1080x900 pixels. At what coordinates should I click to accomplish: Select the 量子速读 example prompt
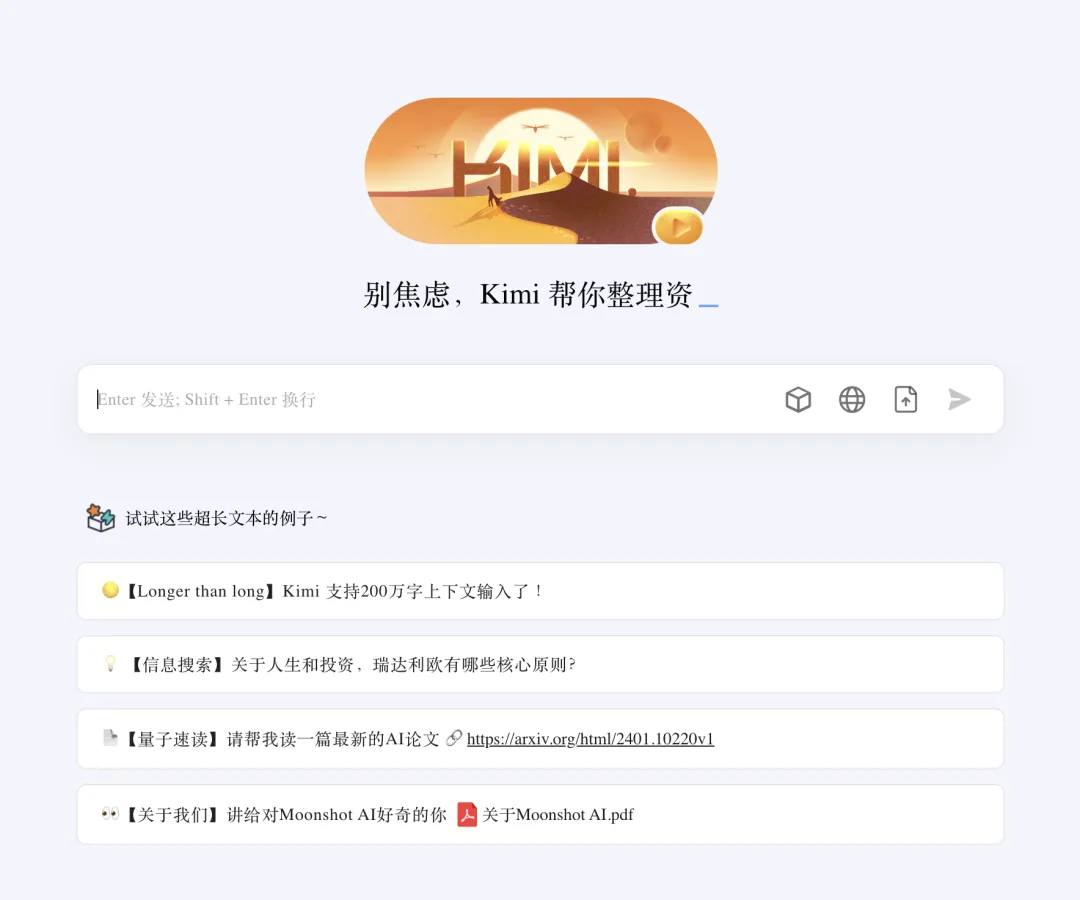pos(541,739)
